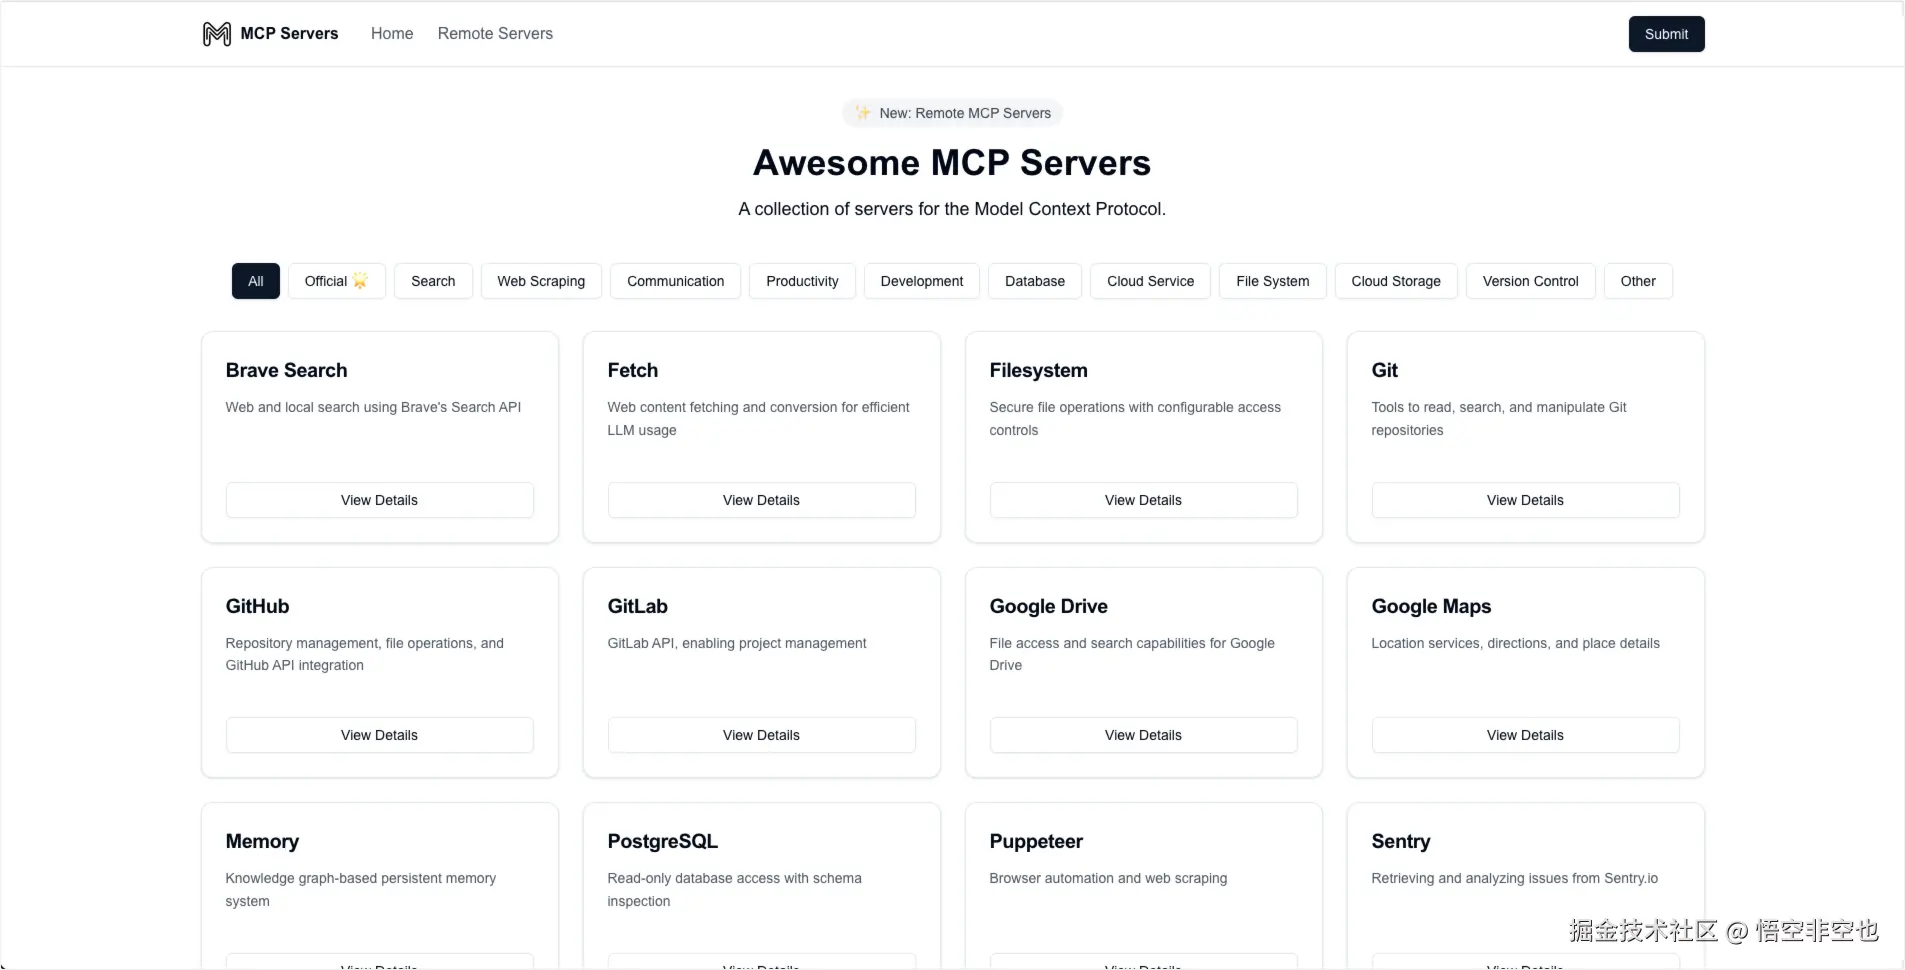The image size is (1905, 970).
Task: Show servers in Other category
Action: click(1638, 281)
